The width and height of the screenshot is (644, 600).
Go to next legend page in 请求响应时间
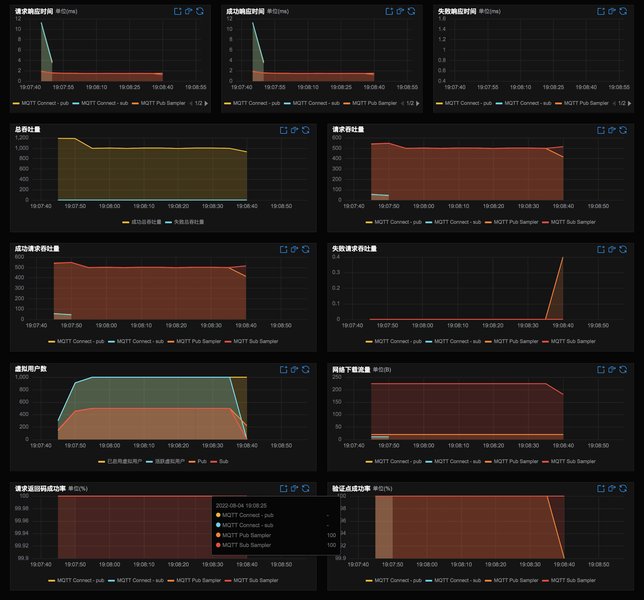tap(206, 103)
